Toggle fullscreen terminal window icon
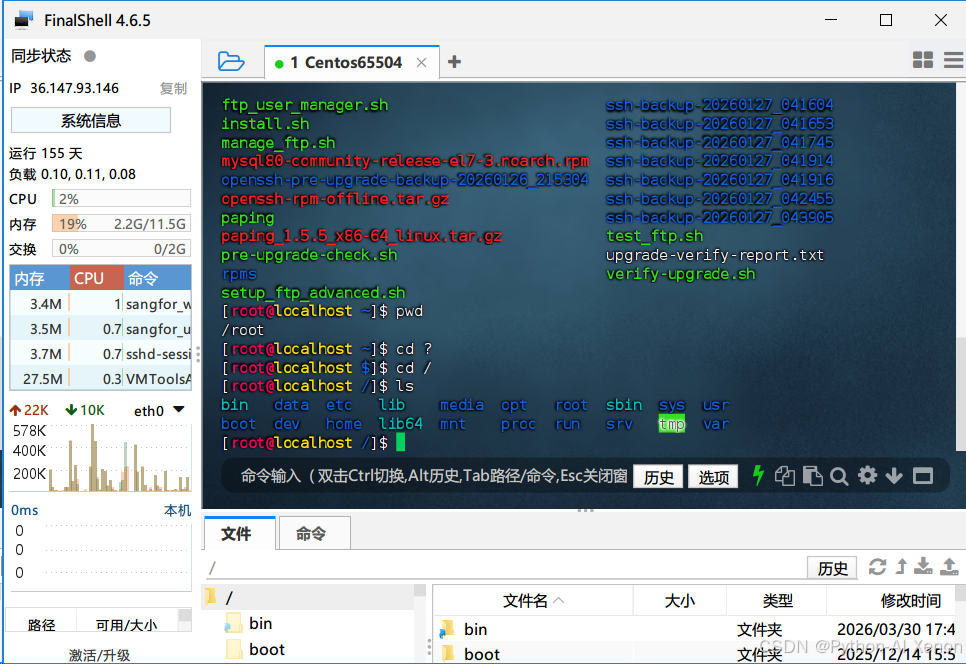The image size is (966, 664). tap(923, 476)
